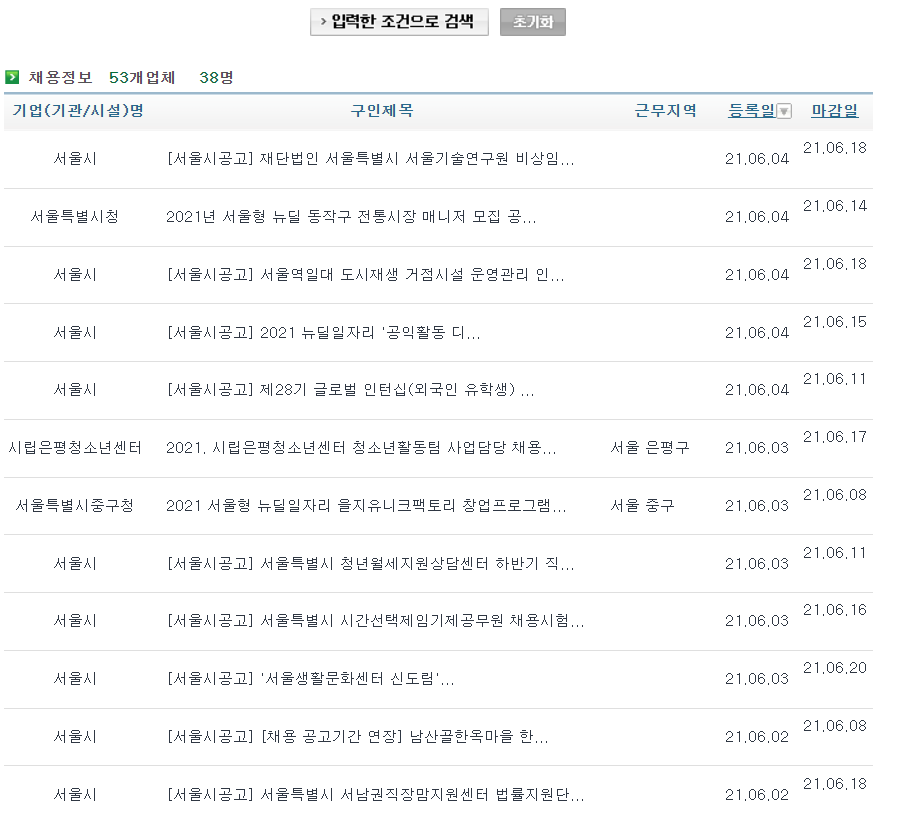Open posting 2021 뉴딜일자리 '공익활동 디...
This screenshot has height=822, width=902.
pyautogui.click(x=323, y=332)
